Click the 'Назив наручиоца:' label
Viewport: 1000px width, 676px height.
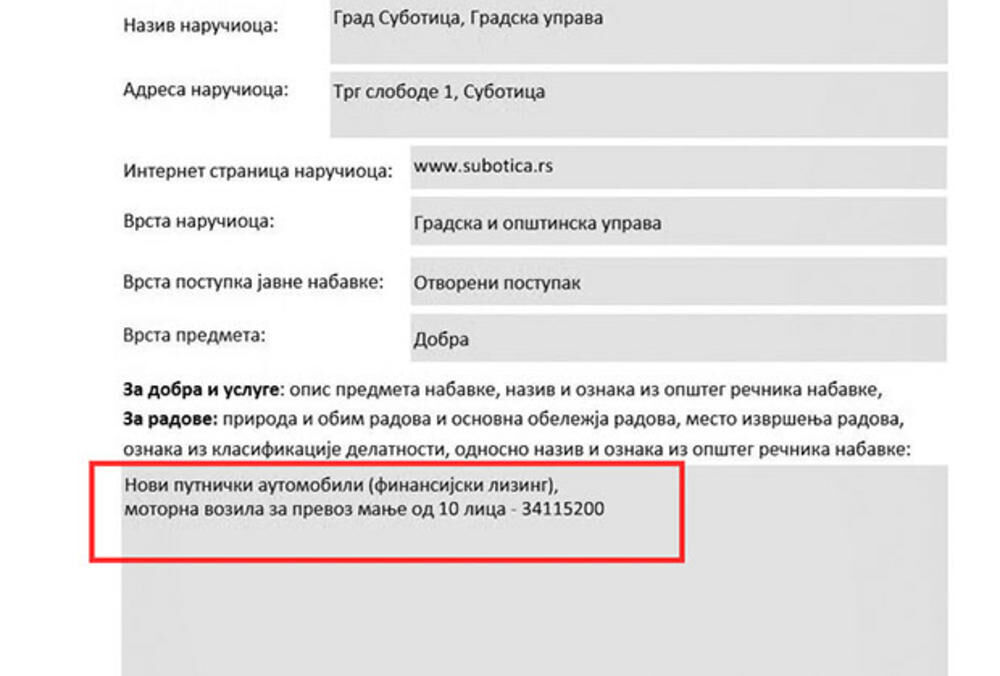pyautogui.click(x=201, y=25)
